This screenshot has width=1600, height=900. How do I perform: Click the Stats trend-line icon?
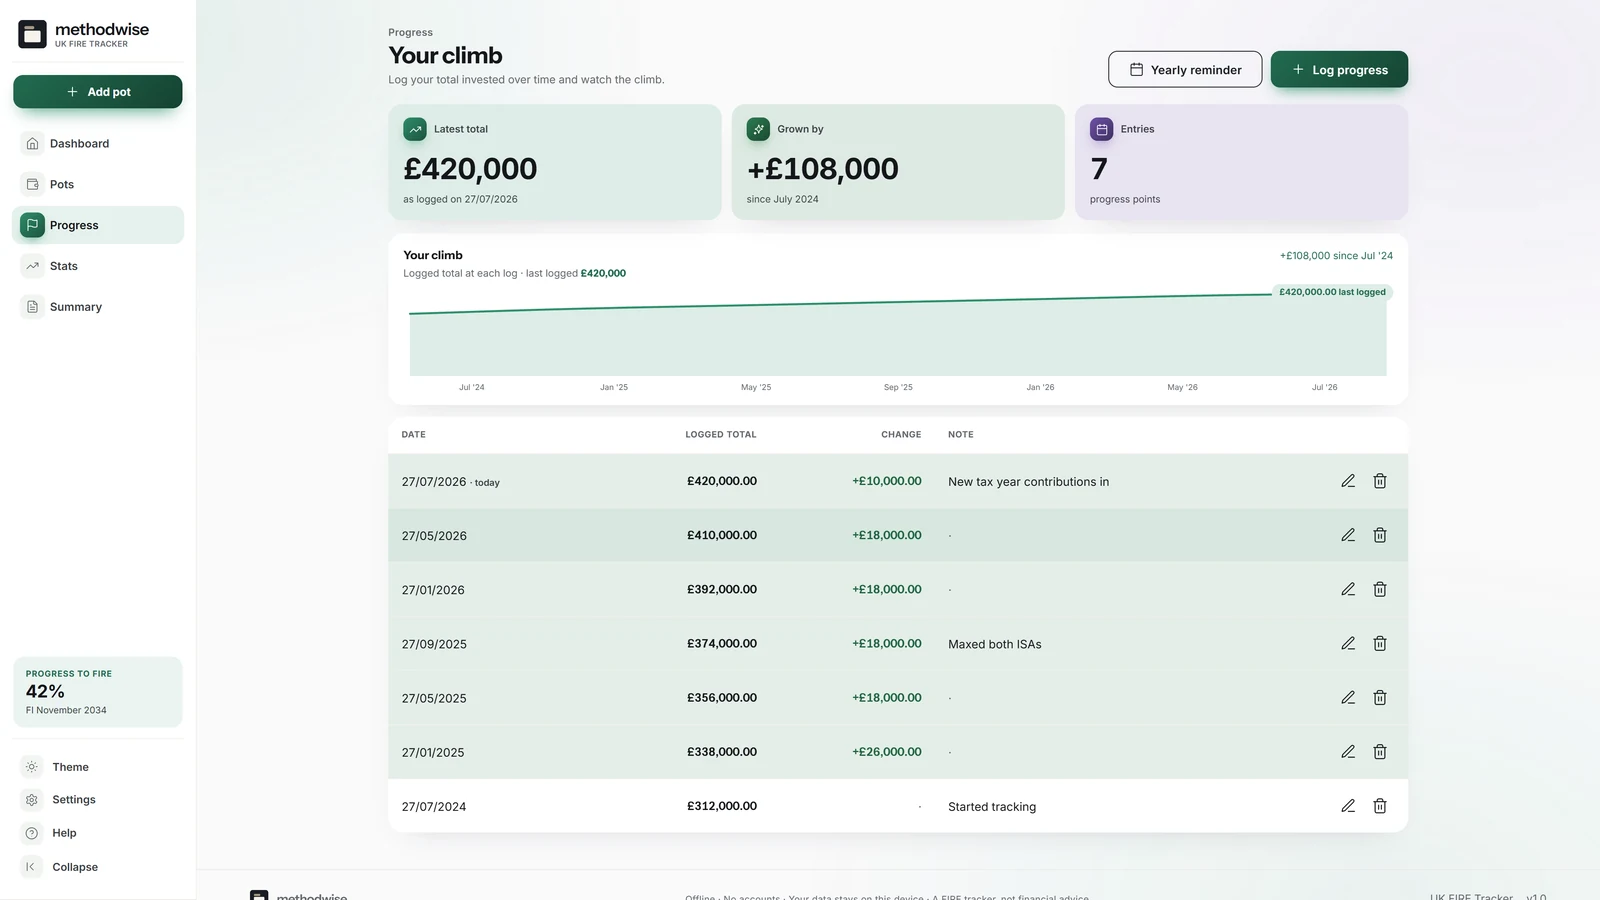pyautogui.click(x=32, y=266)
